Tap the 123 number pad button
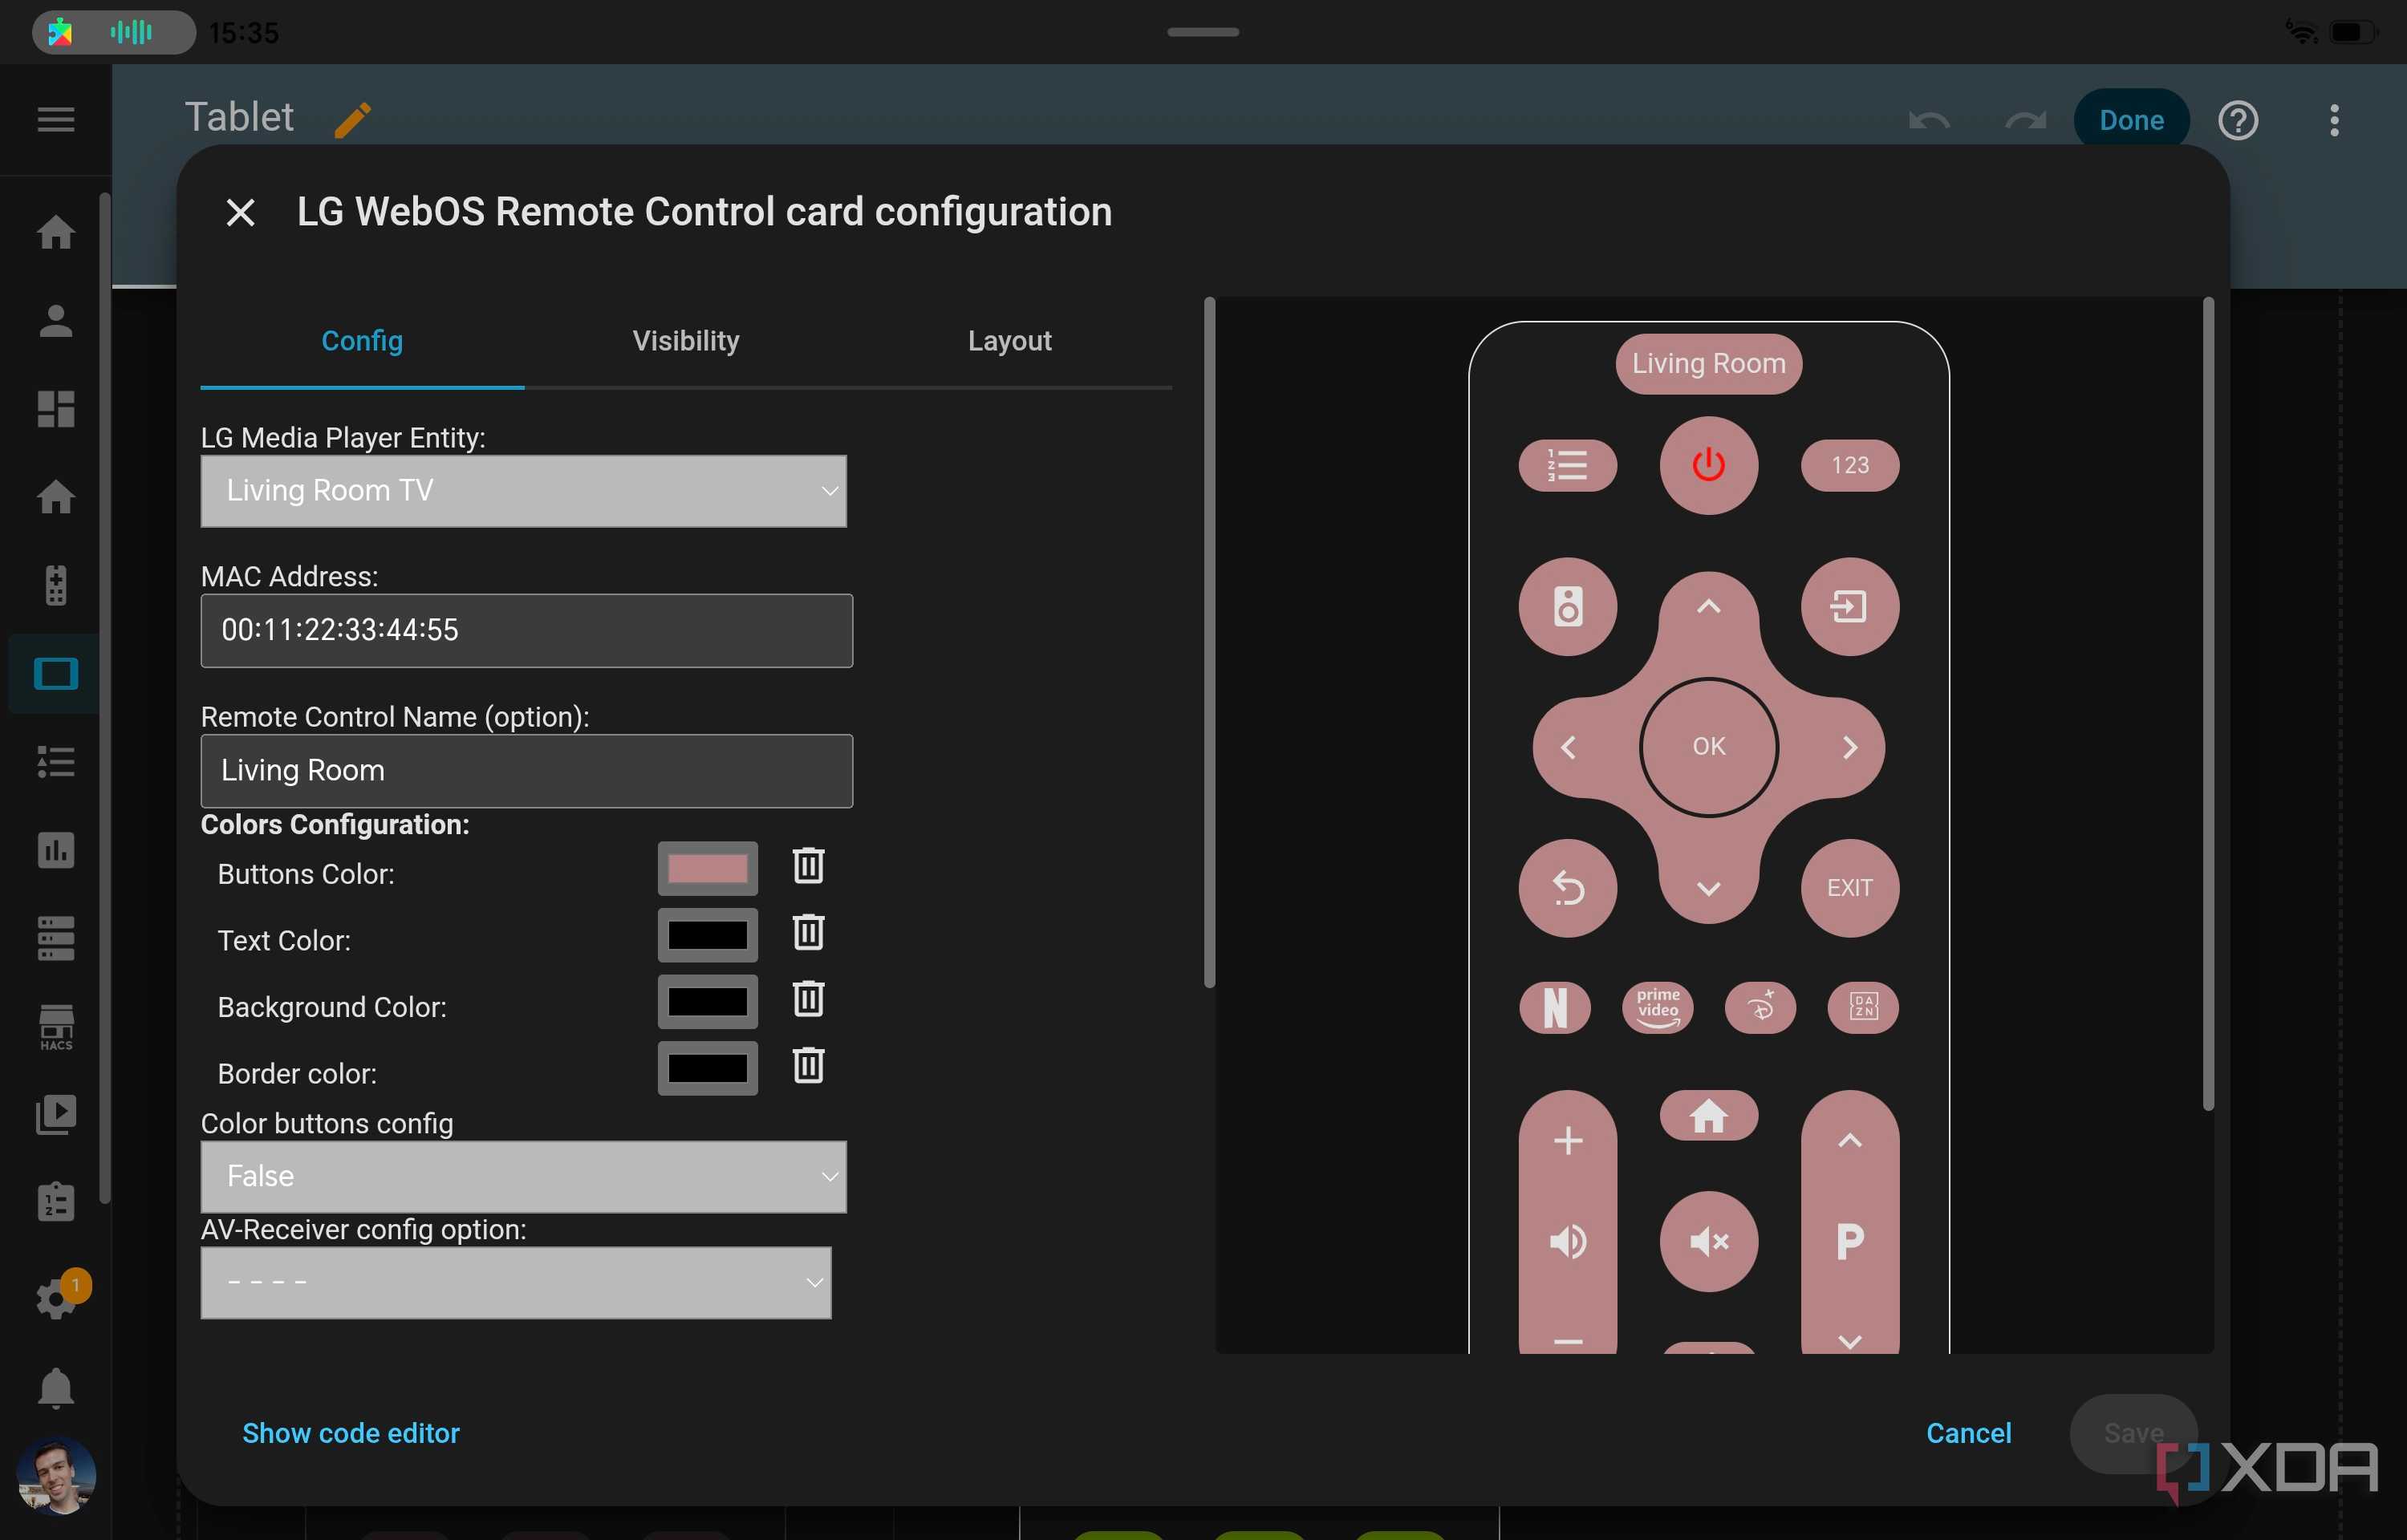Image resolution: width=2407 pixels, height=1540 pixels. point(1849,465)
